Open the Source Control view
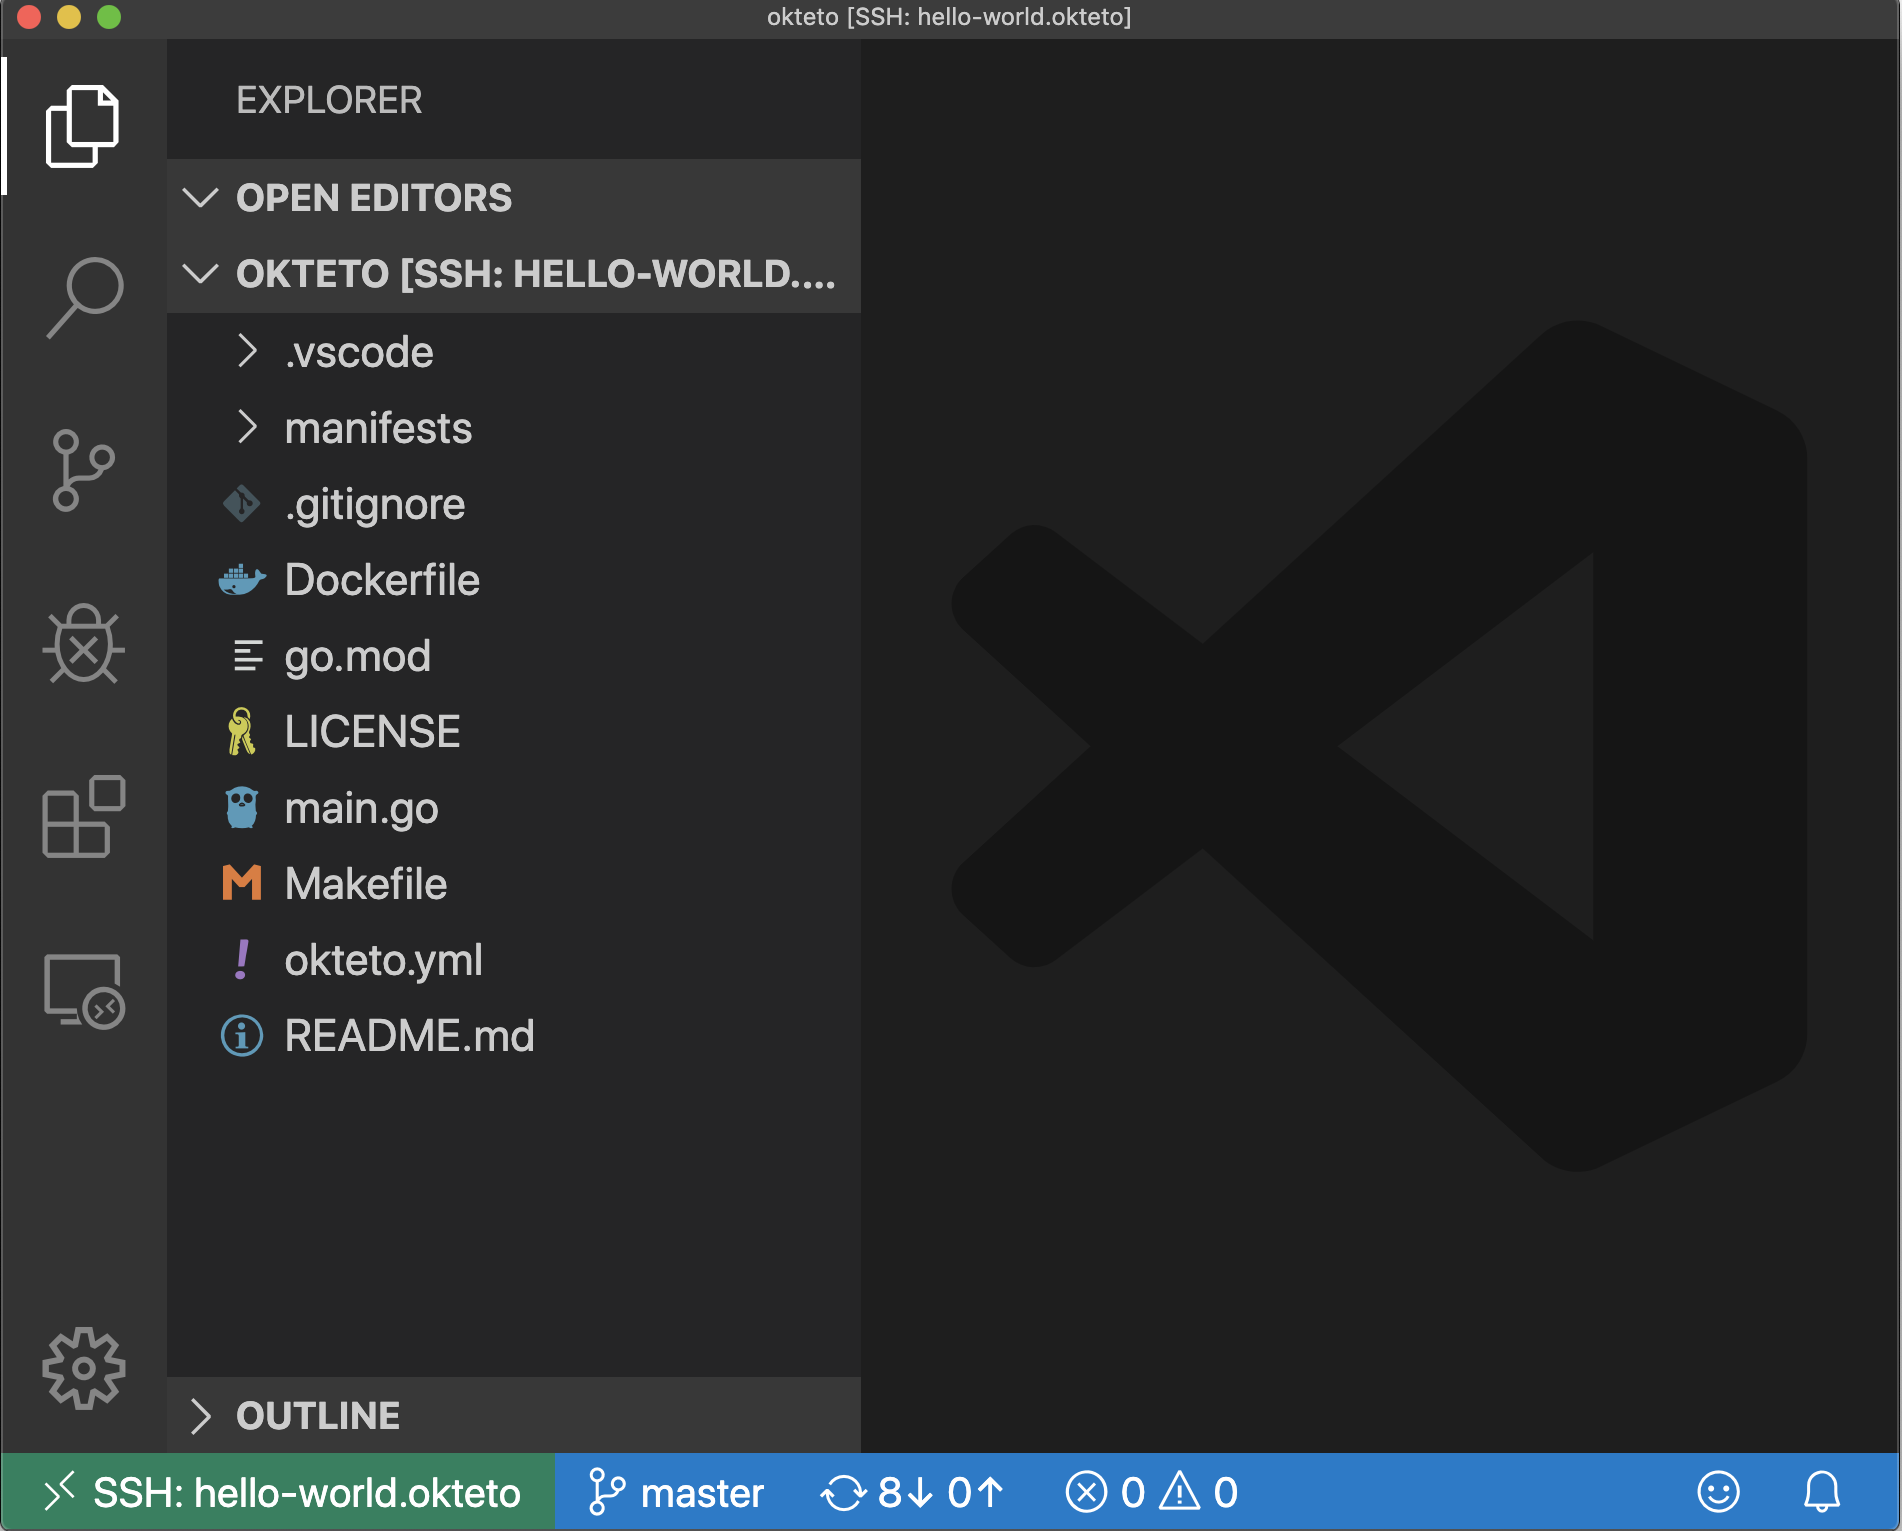This screenshot has height=1531, width=1902. (x=83, y=470)
